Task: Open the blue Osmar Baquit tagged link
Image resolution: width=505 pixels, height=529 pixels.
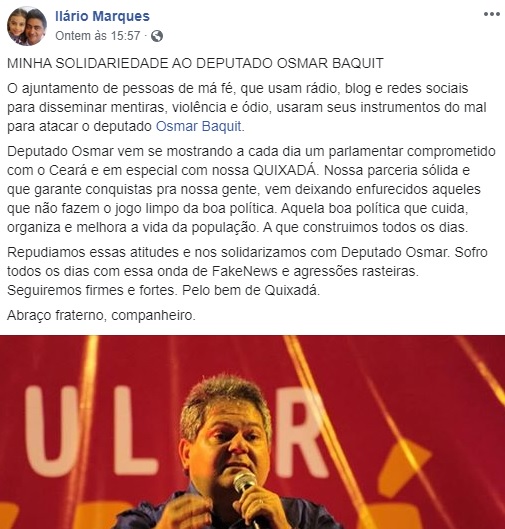Action: click(199, 126)
